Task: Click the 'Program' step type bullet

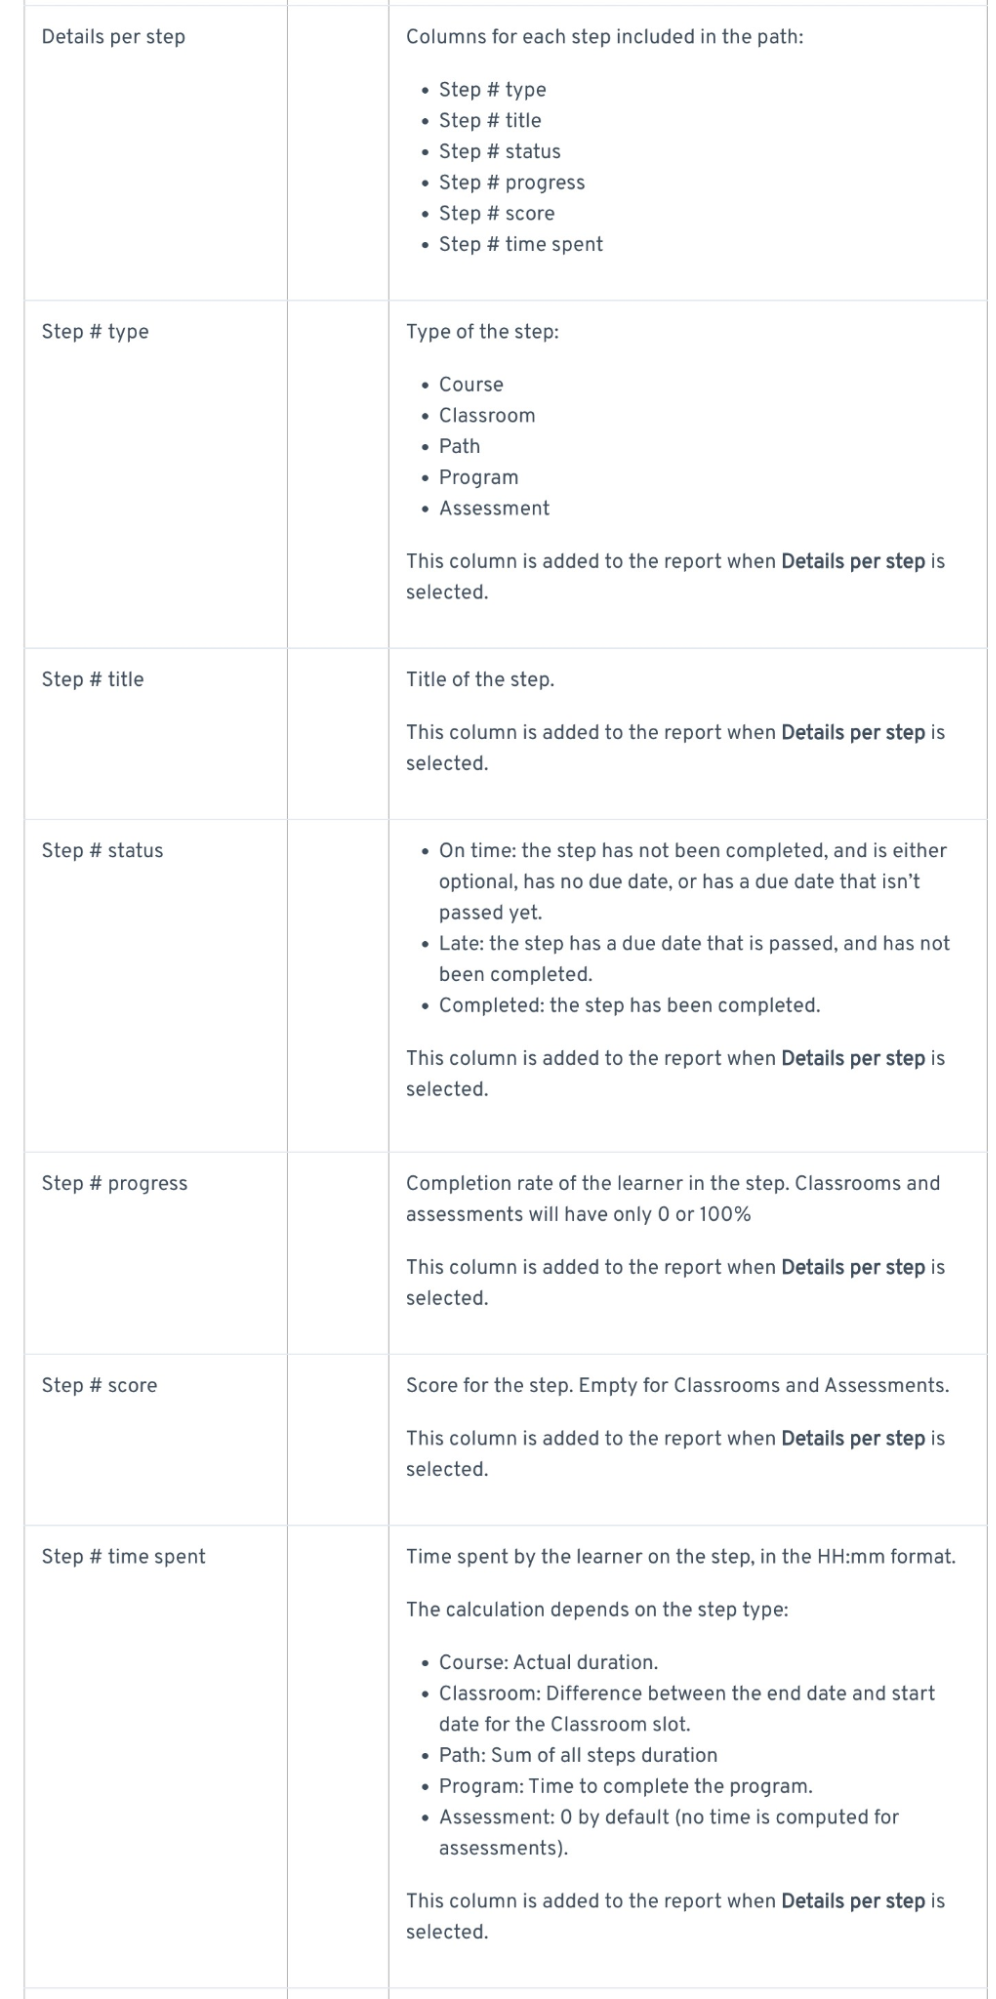Action: click(x=478, y=478)
